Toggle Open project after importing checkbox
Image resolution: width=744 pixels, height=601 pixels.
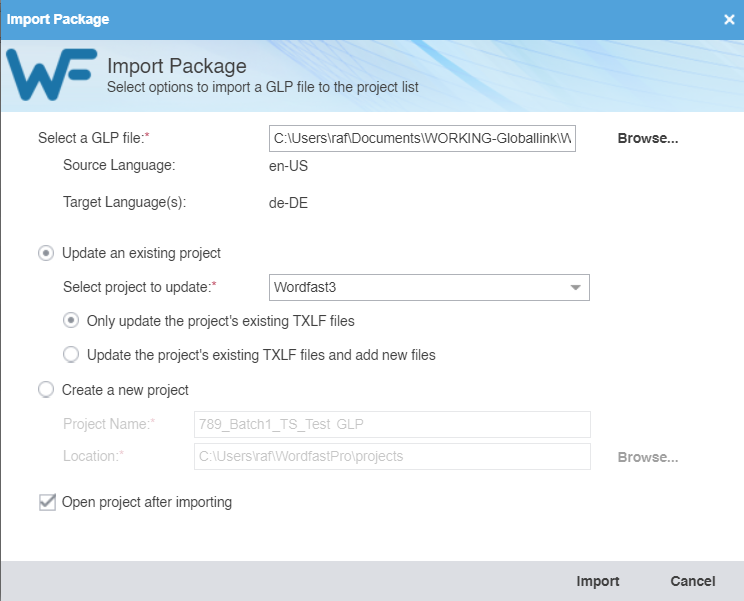47,503
